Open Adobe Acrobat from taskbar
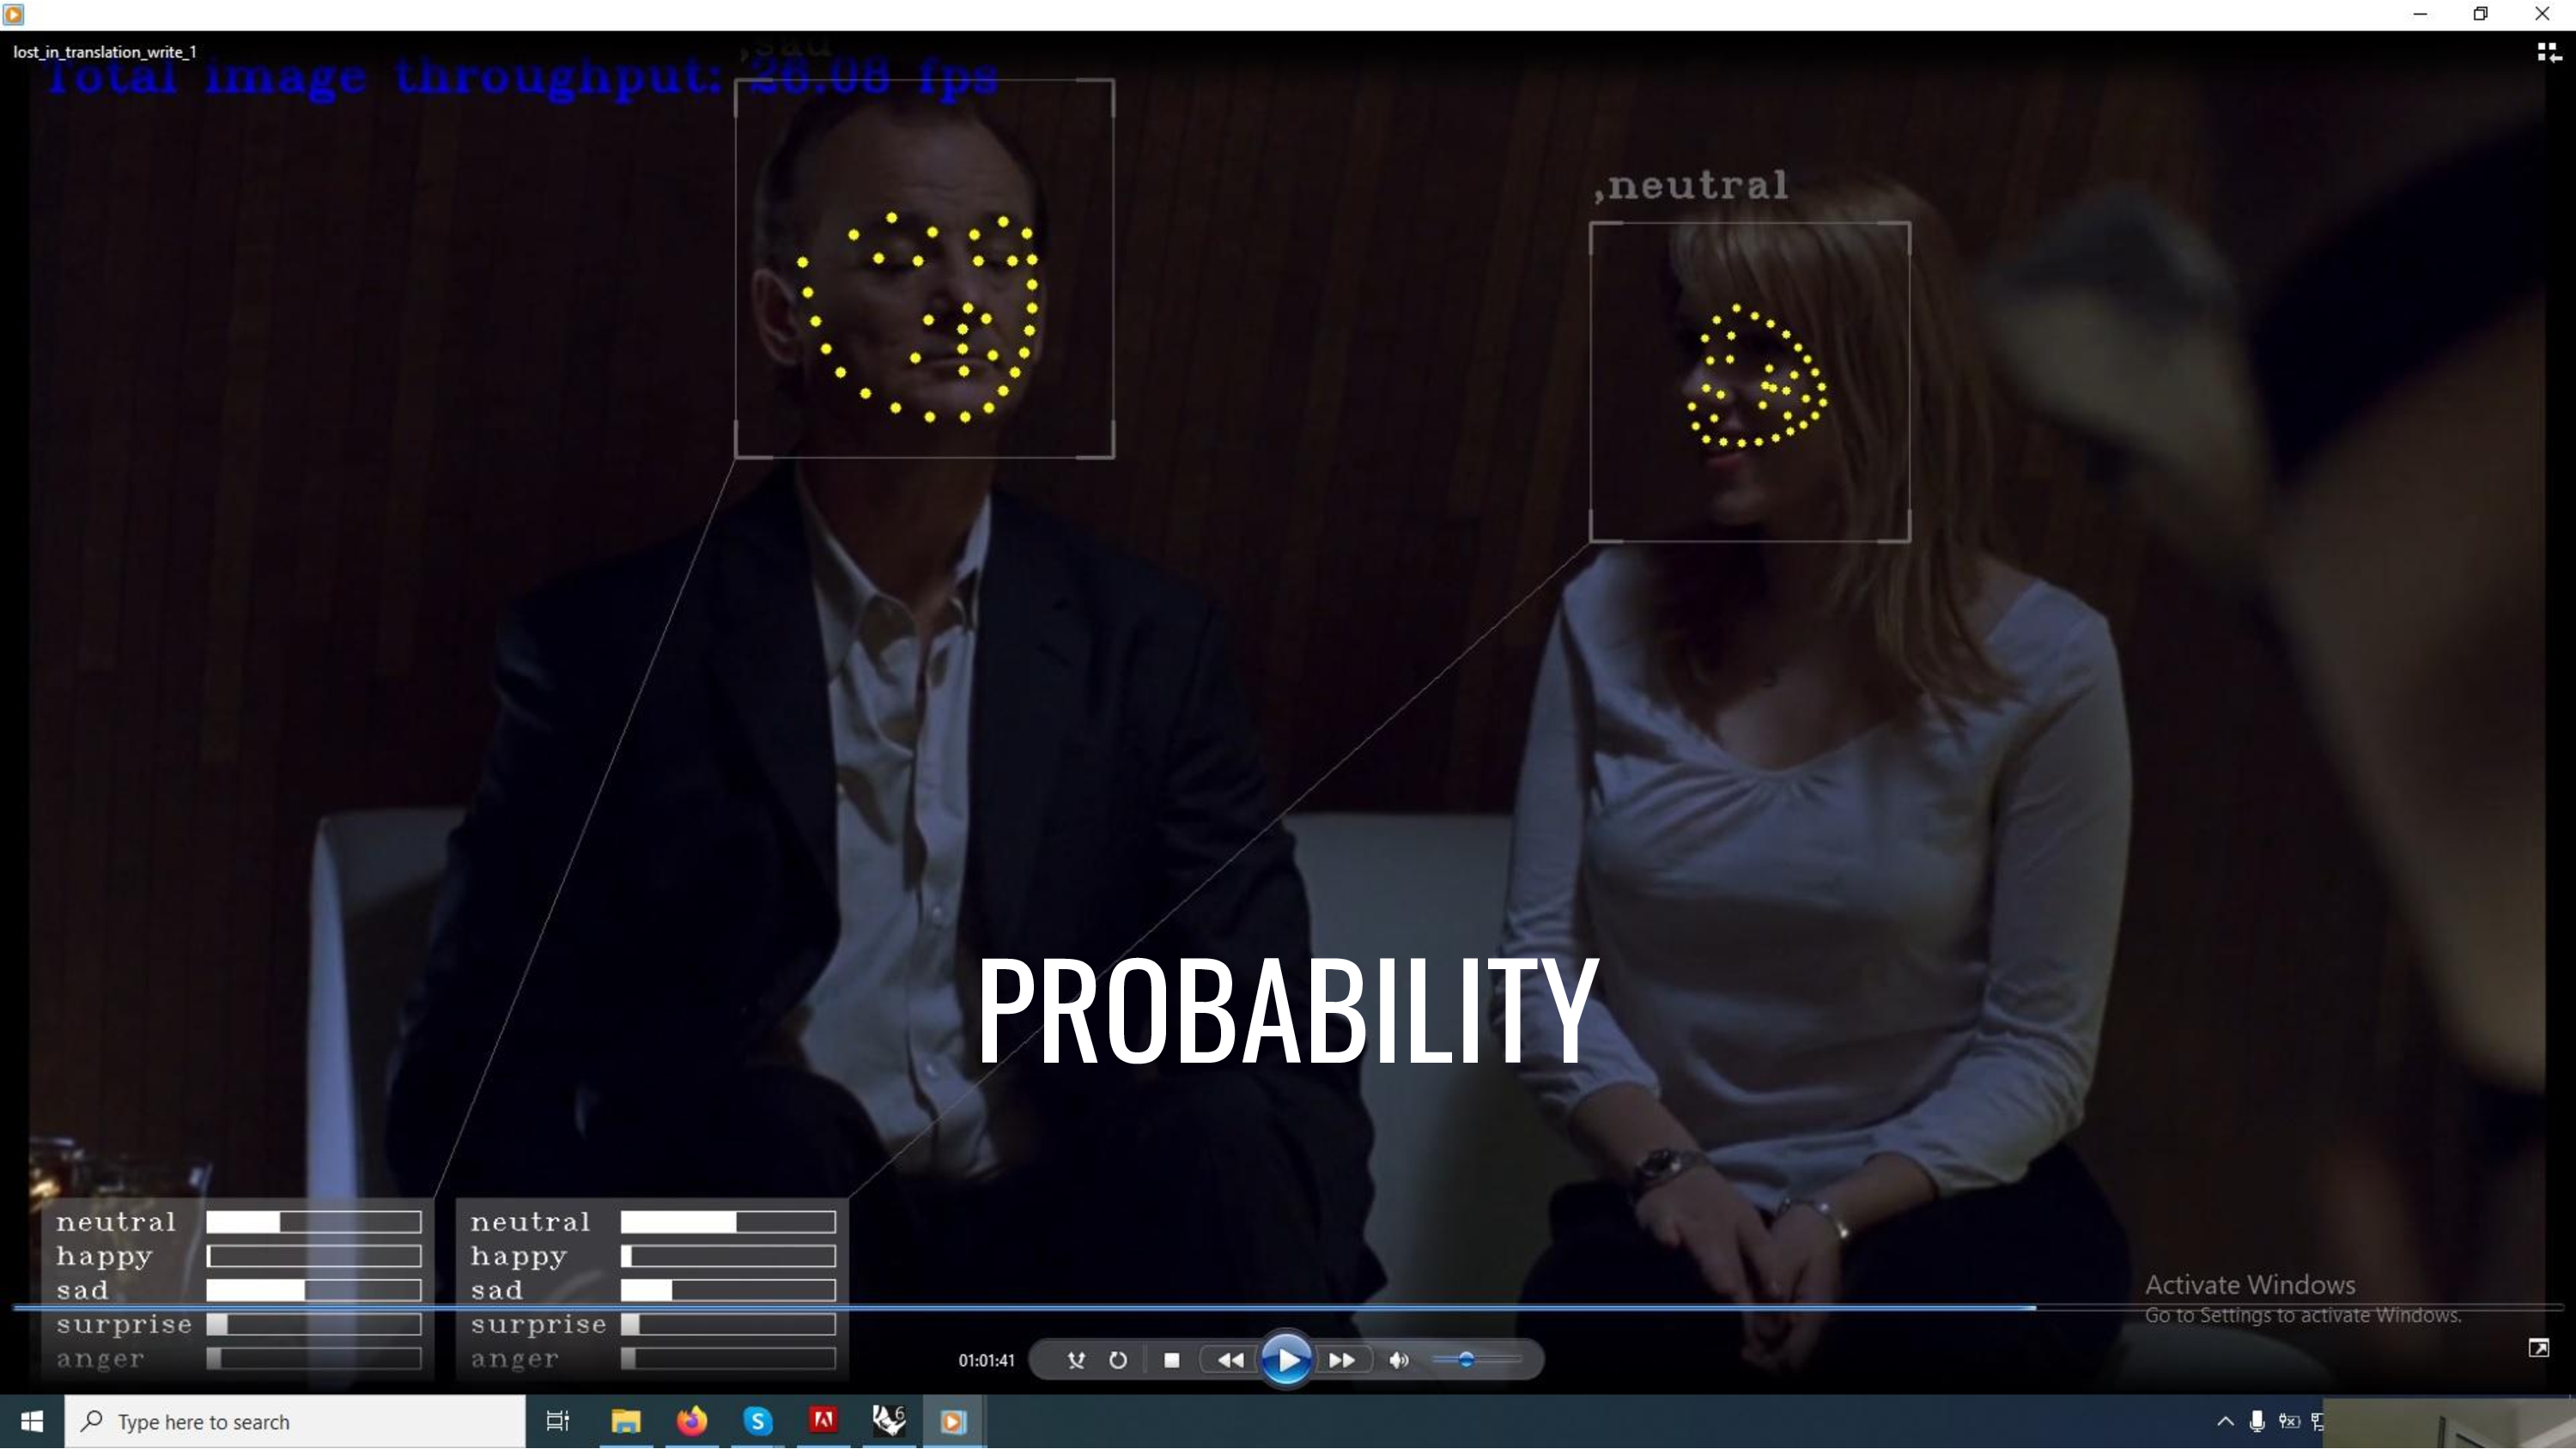 point(823,1421)
